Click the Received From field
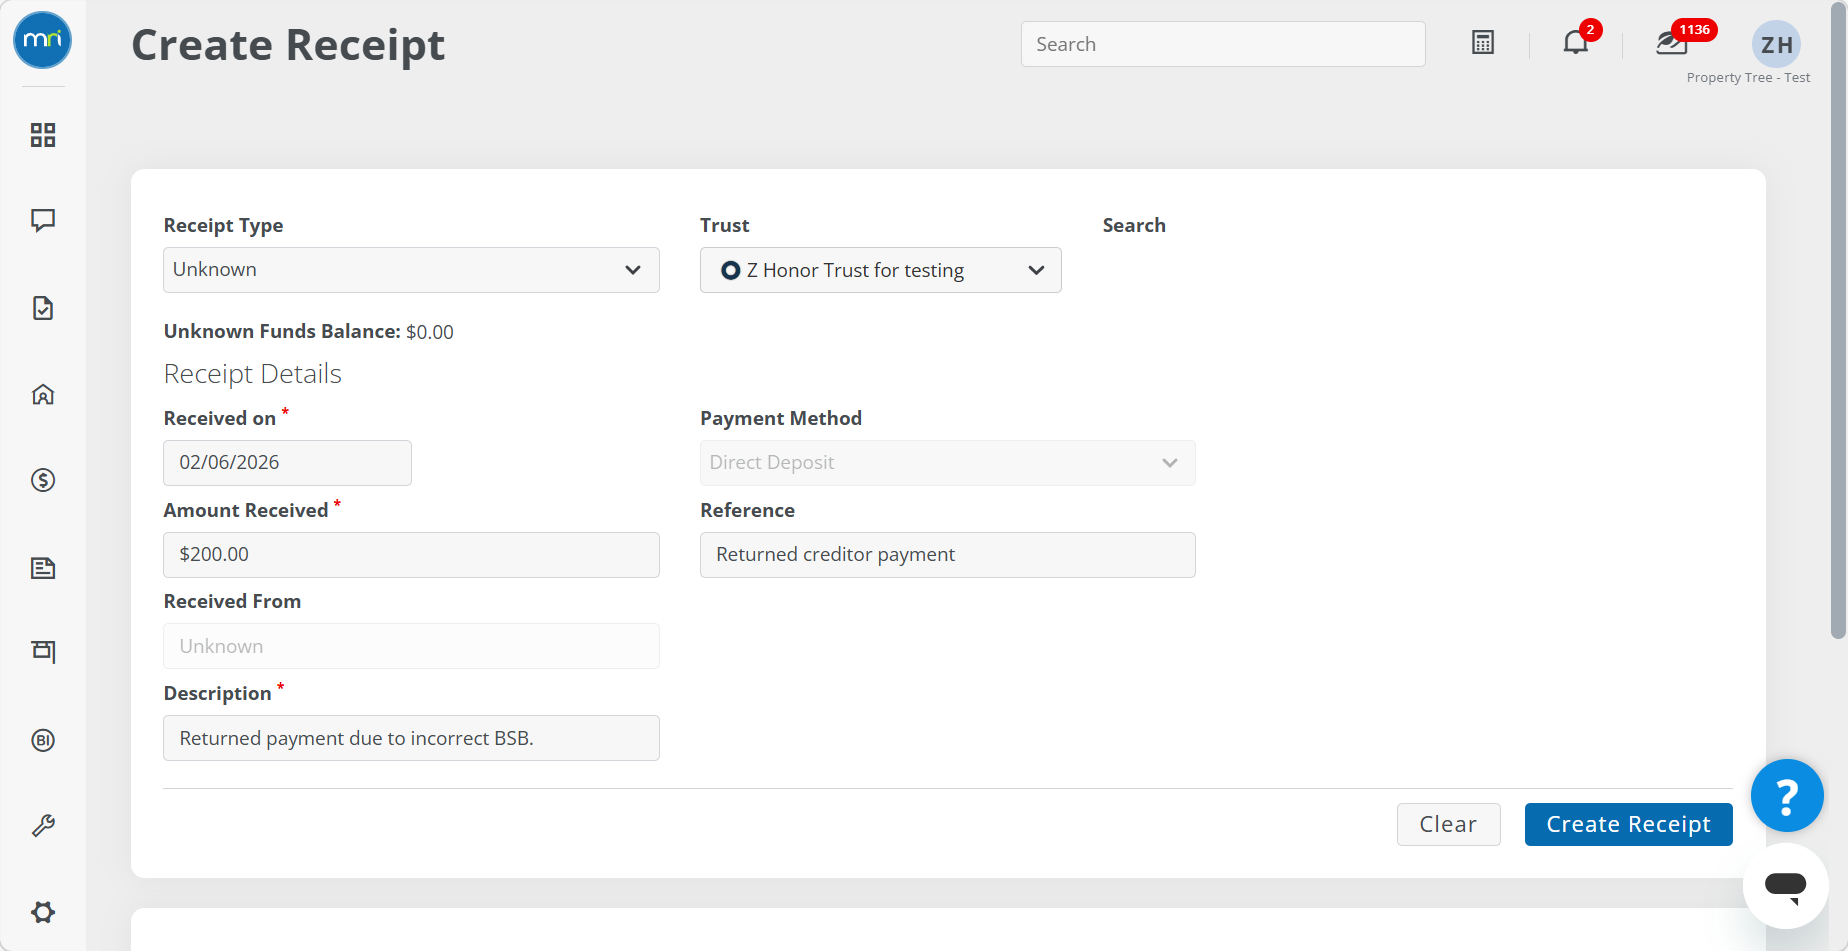The height and width of the screenshot is (951, 1848). click(x=411, y=646)
